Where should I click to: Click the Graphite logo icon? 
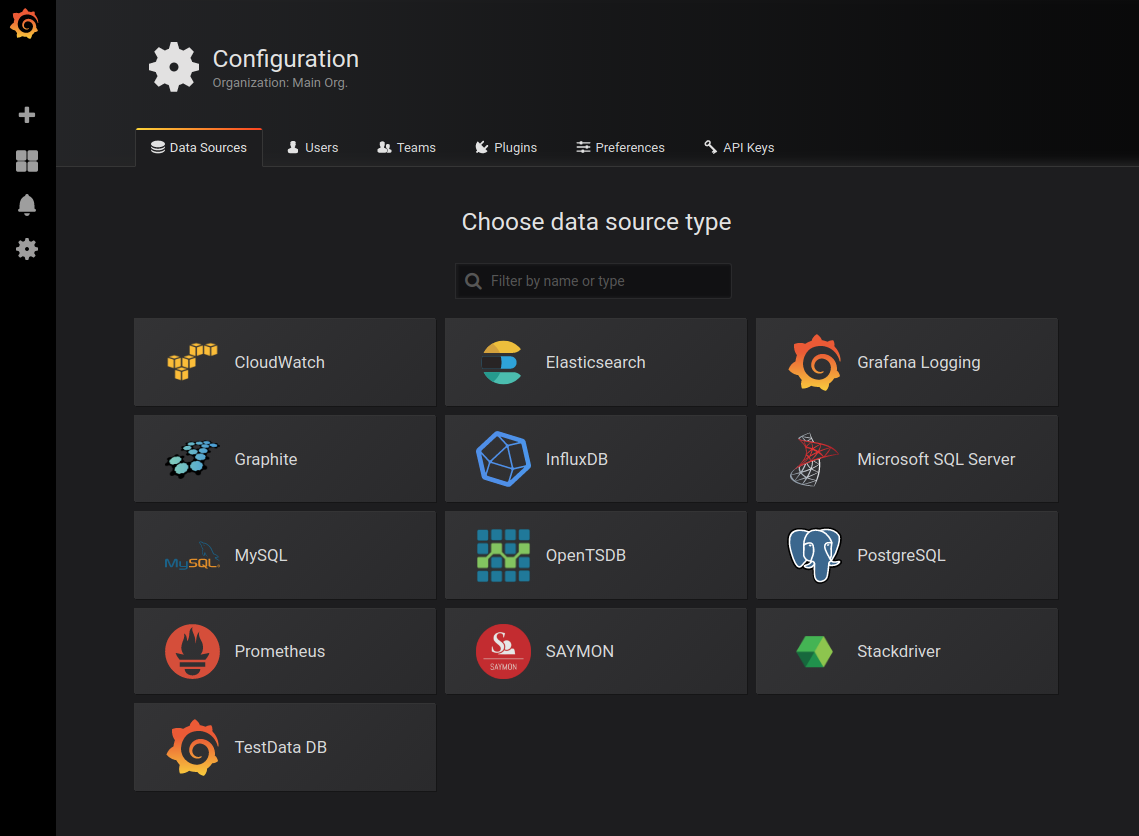[x=192, y=458]
